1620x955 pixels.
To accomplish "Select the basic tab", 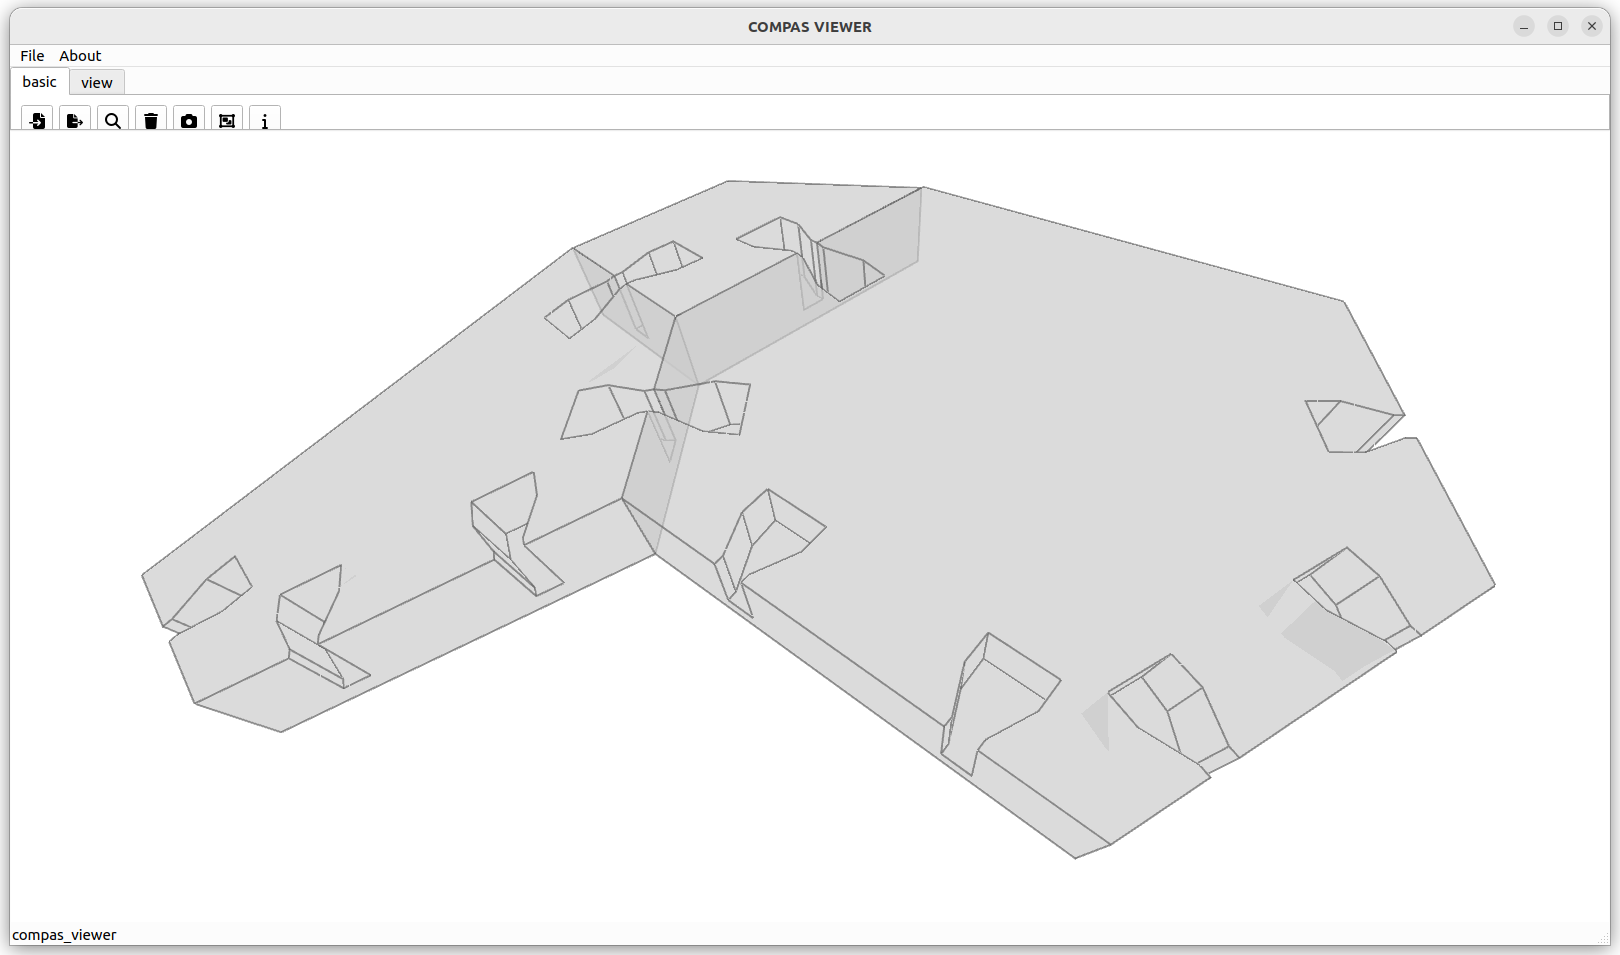I will click(x=40, y=82).
